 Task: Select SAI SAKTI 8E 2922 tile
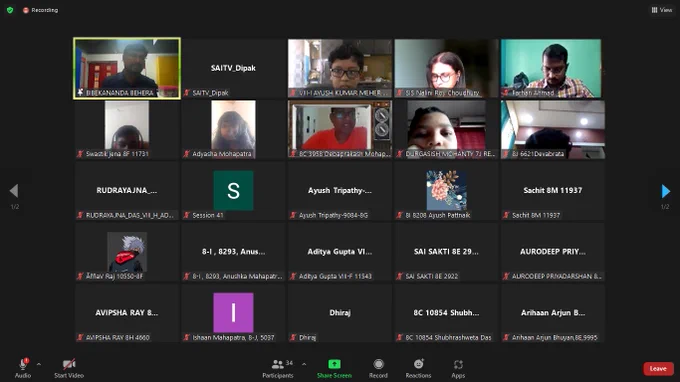[x=446, y=252]
